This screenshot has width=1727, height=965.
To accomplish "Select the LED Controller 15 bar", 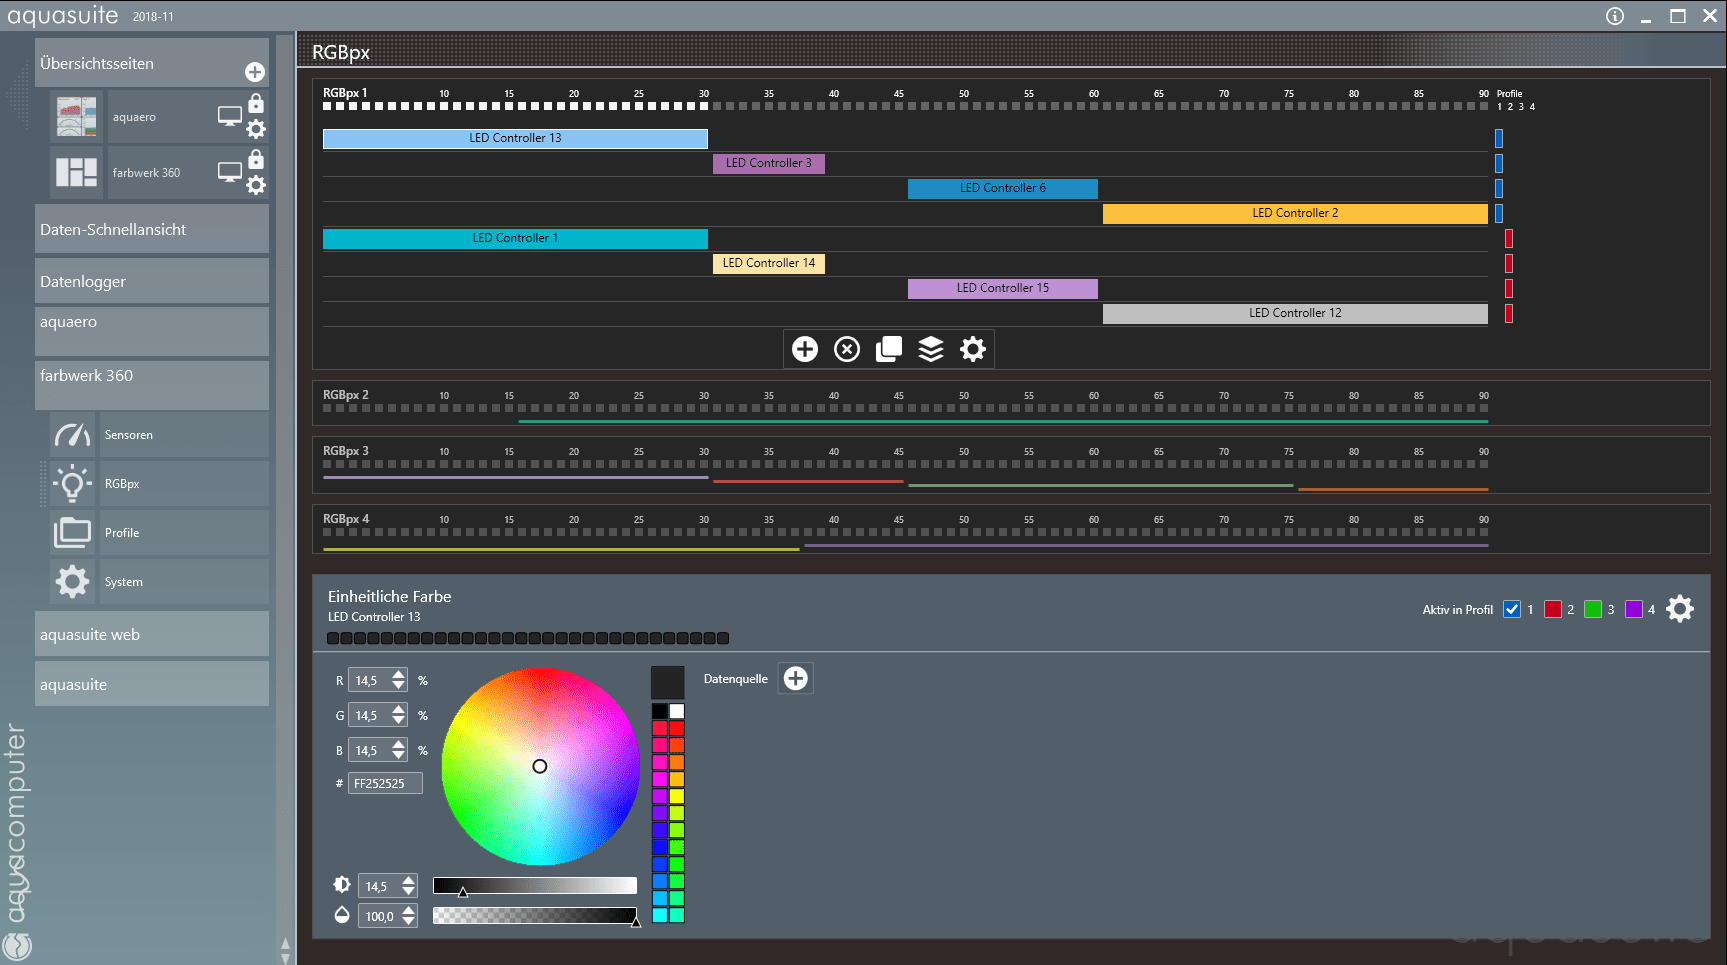I will click(x=1003, y=288).
